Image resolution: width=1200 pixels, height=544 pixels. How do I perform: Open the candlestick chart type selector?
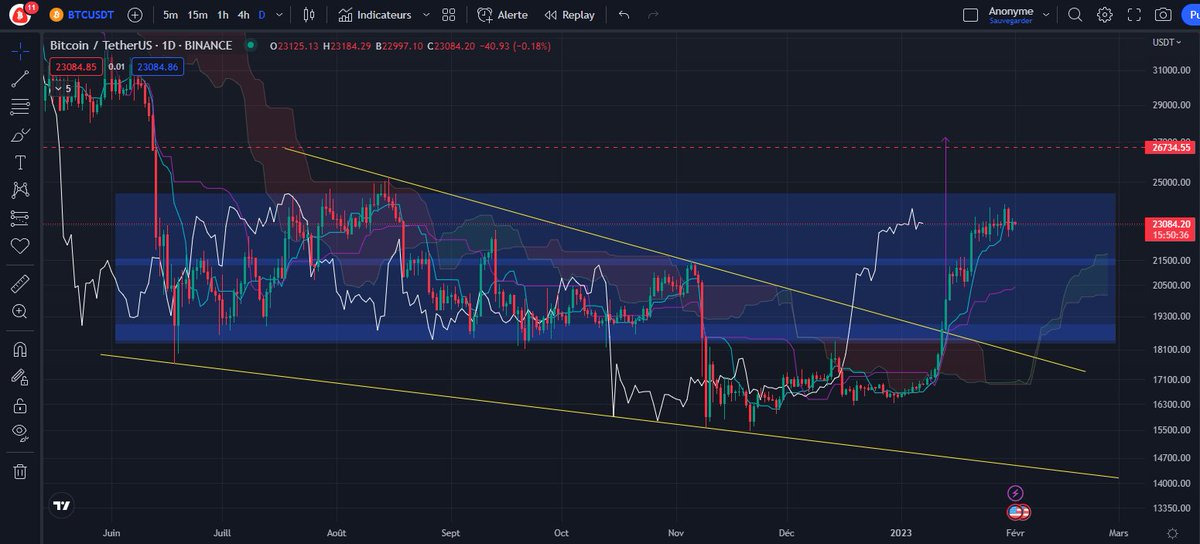(311, 15)
